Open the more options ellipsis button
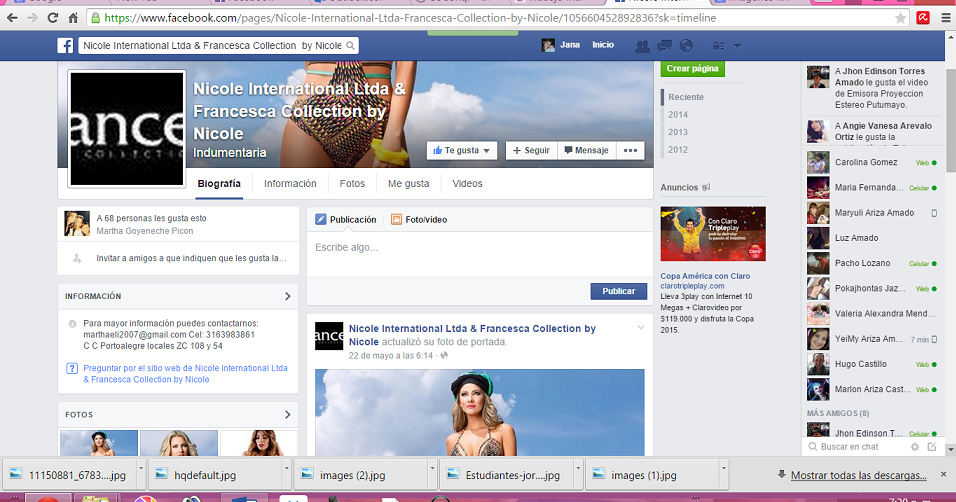Viewport: 956px width, 502px height. coord(630,151)
